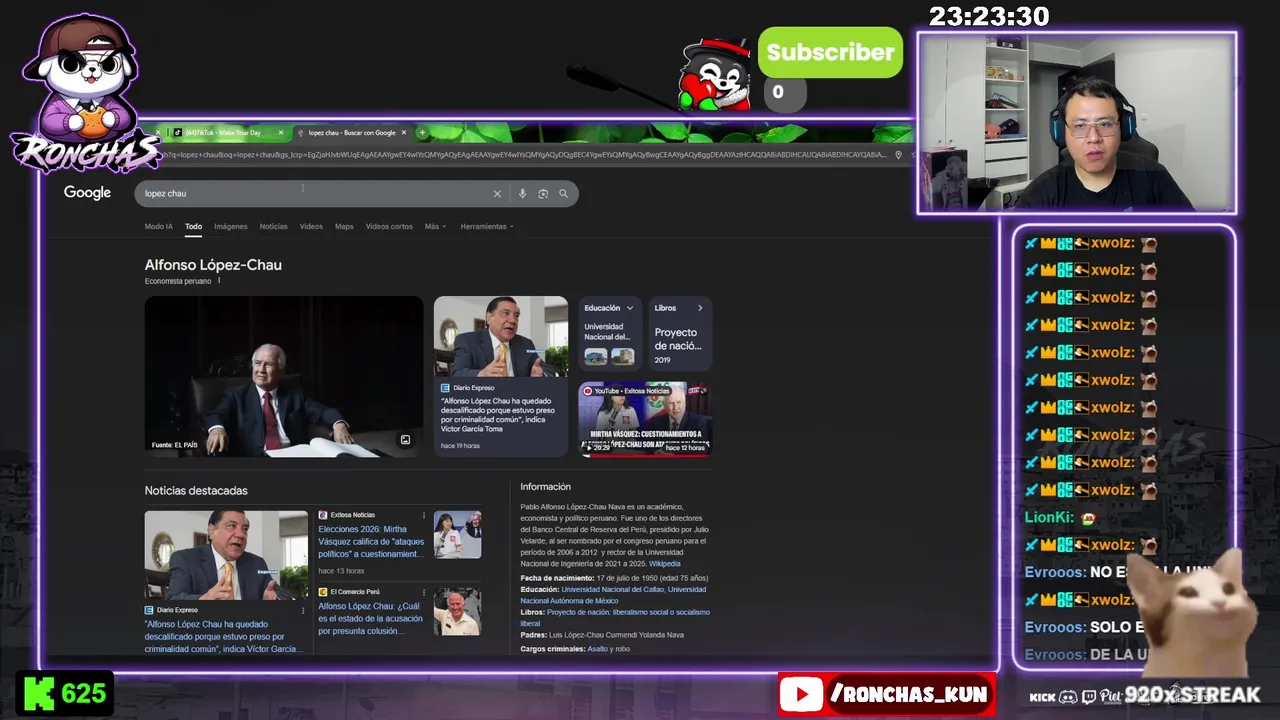Clear the search box with the X icon
This screenshot has height=720, width=1280.
497,194
